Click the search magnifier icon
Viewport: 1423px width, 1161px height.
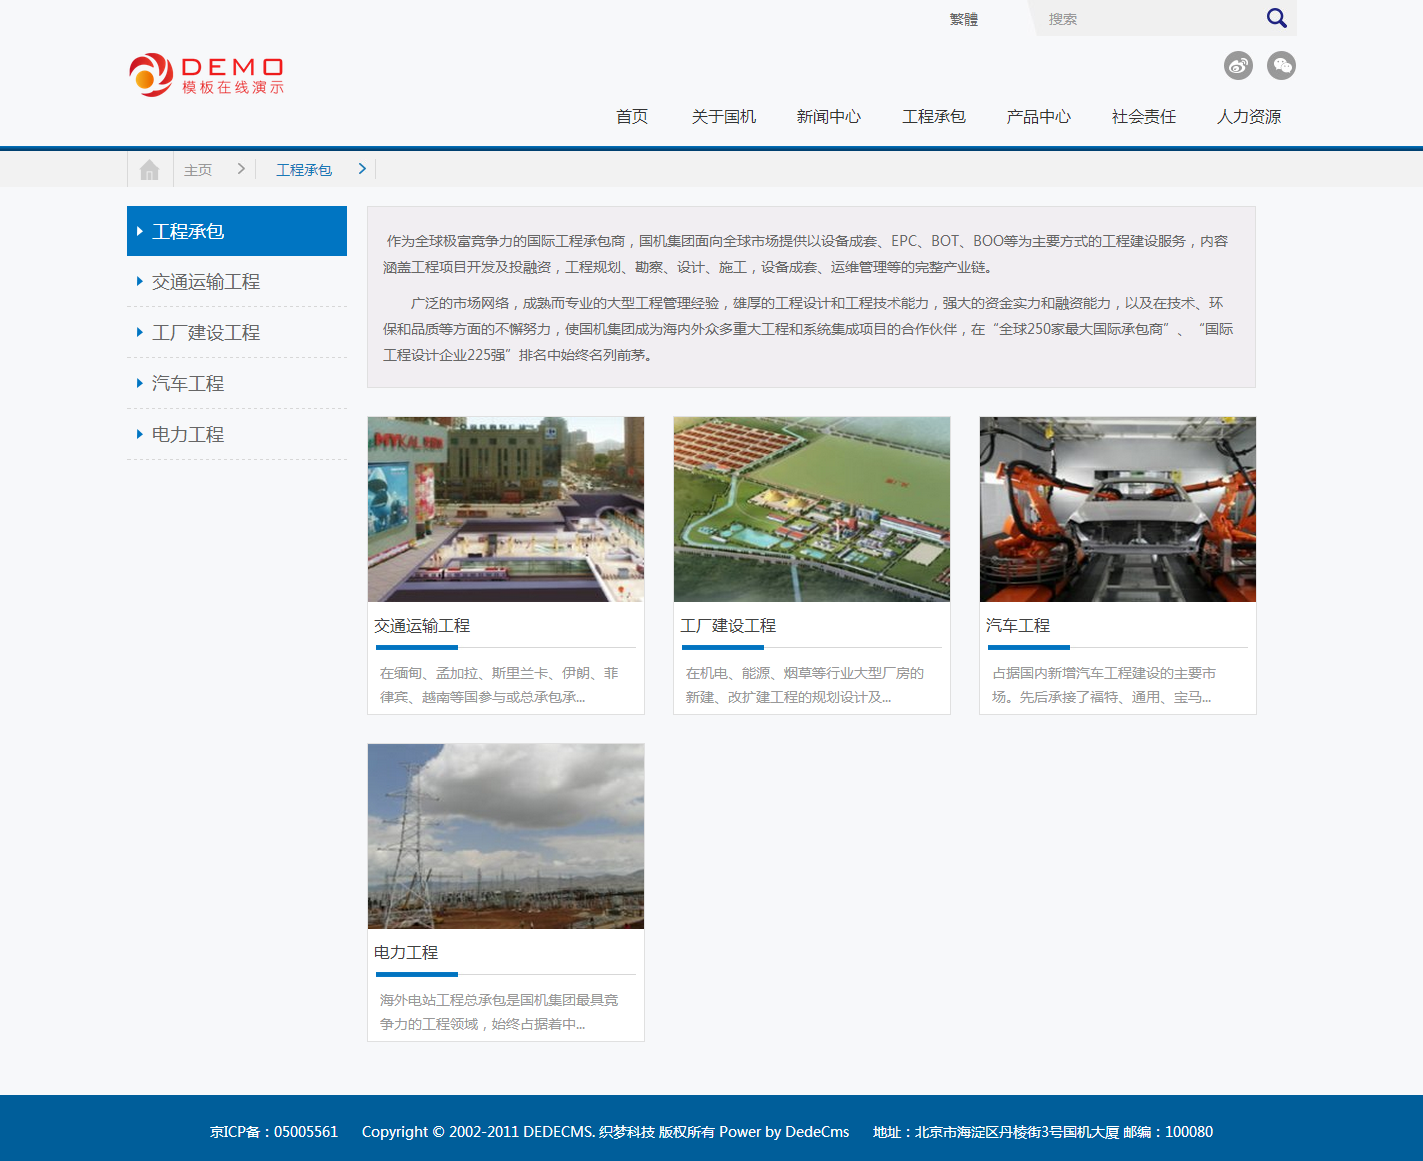(x=1276, y=18)
